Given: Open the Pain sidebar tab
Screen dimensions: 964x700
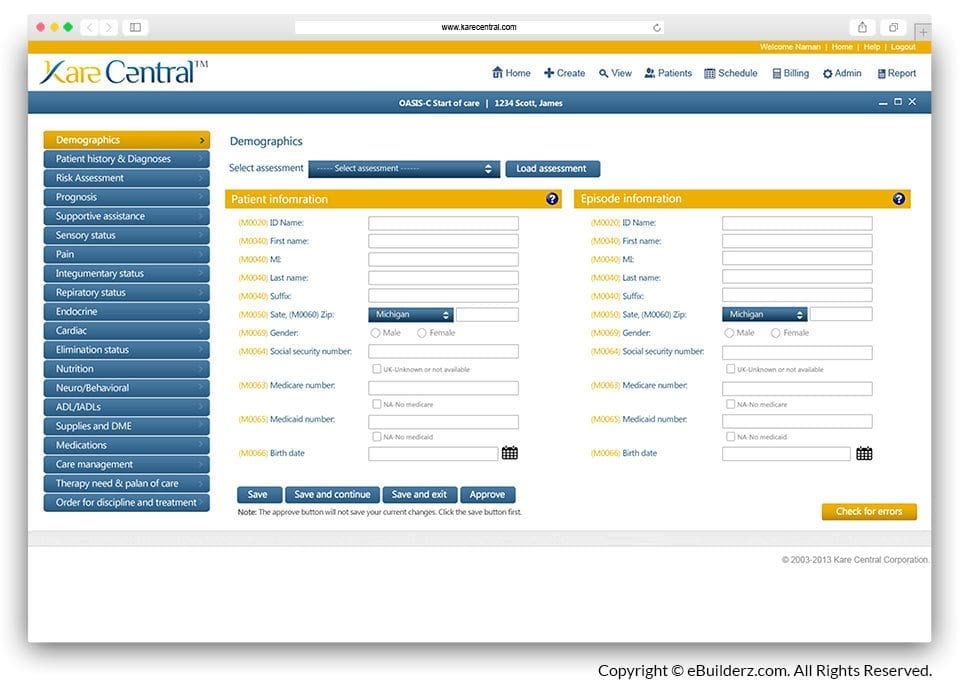Looking at the screenshot, I should (127, 254).
